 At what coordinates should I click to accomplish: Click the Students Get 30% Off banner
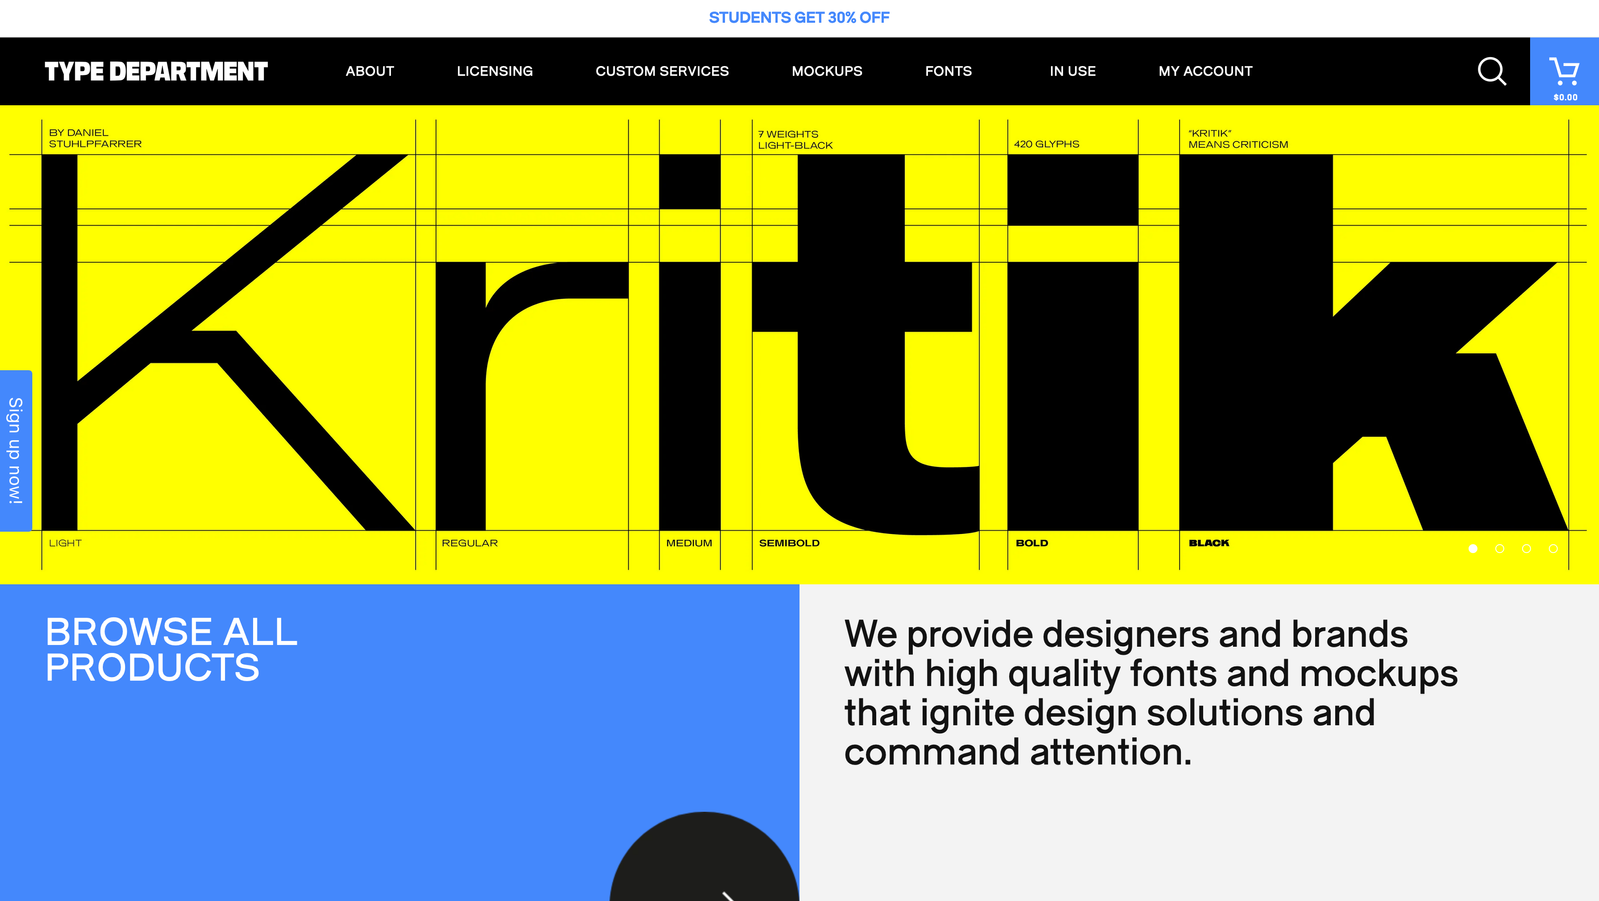pyautogui.click(x=799, y=18)
